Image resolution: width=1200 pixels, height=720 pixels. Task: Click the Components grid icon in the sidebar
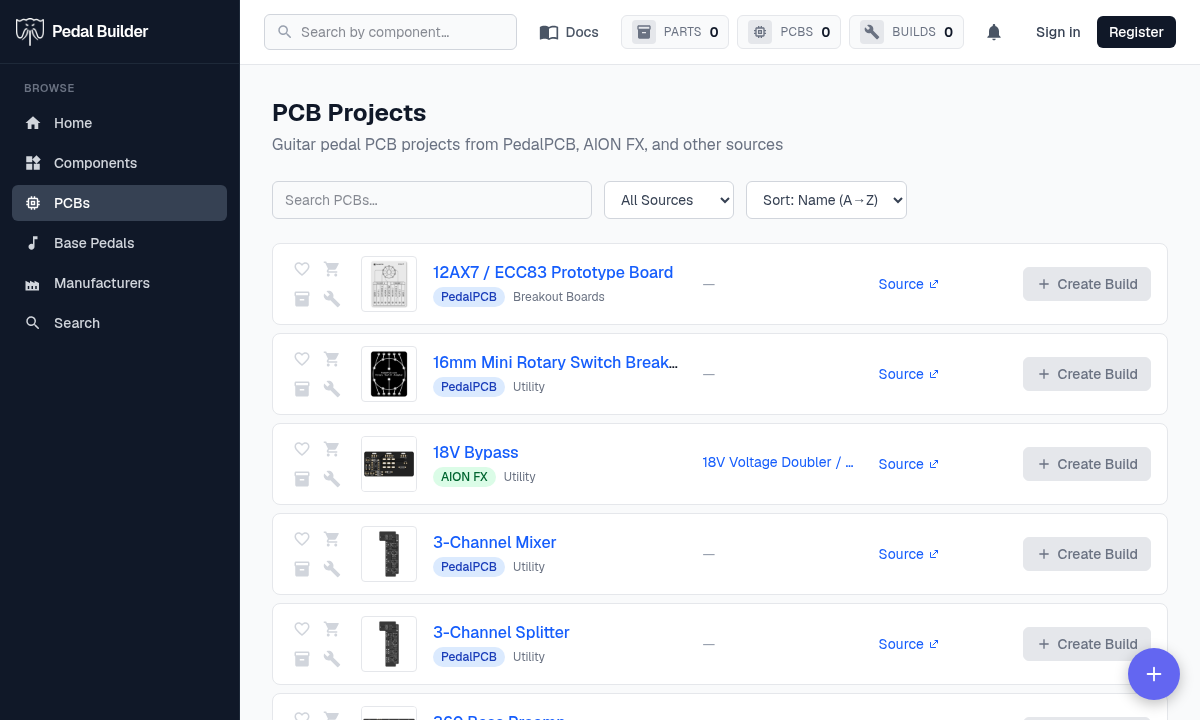click(x=33, y=163)
